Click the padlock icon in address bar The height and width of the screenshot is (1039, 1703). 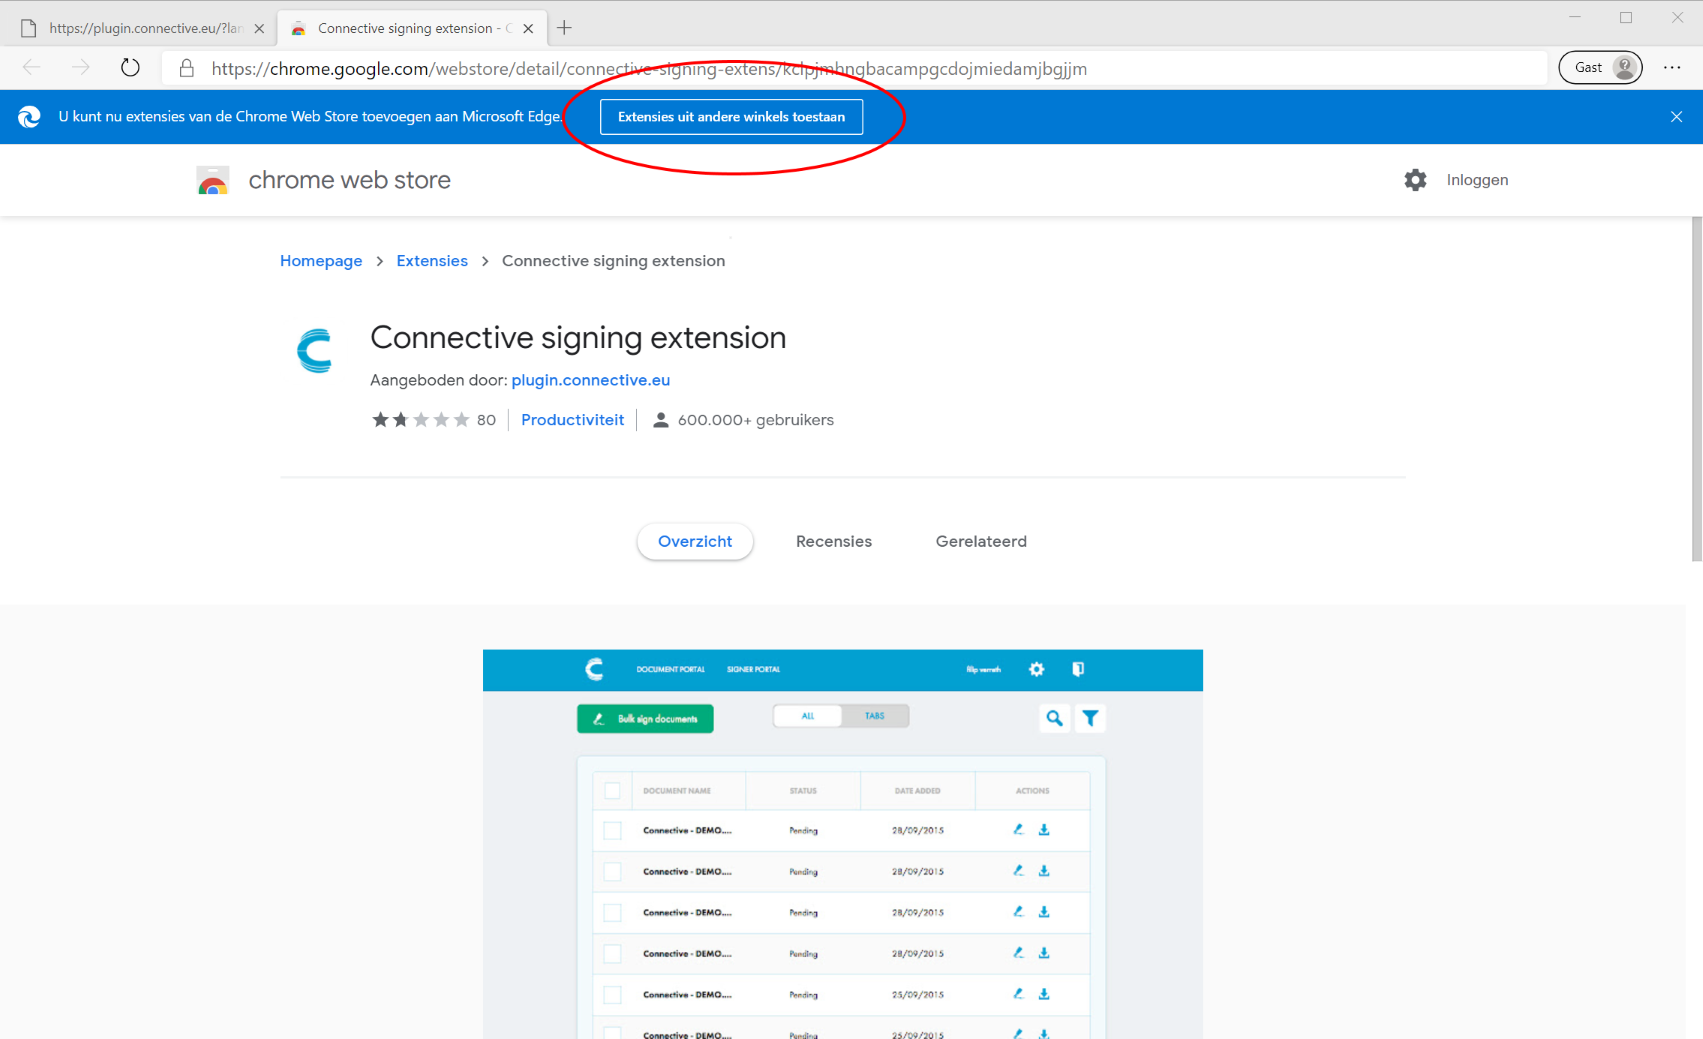point(186,68)
